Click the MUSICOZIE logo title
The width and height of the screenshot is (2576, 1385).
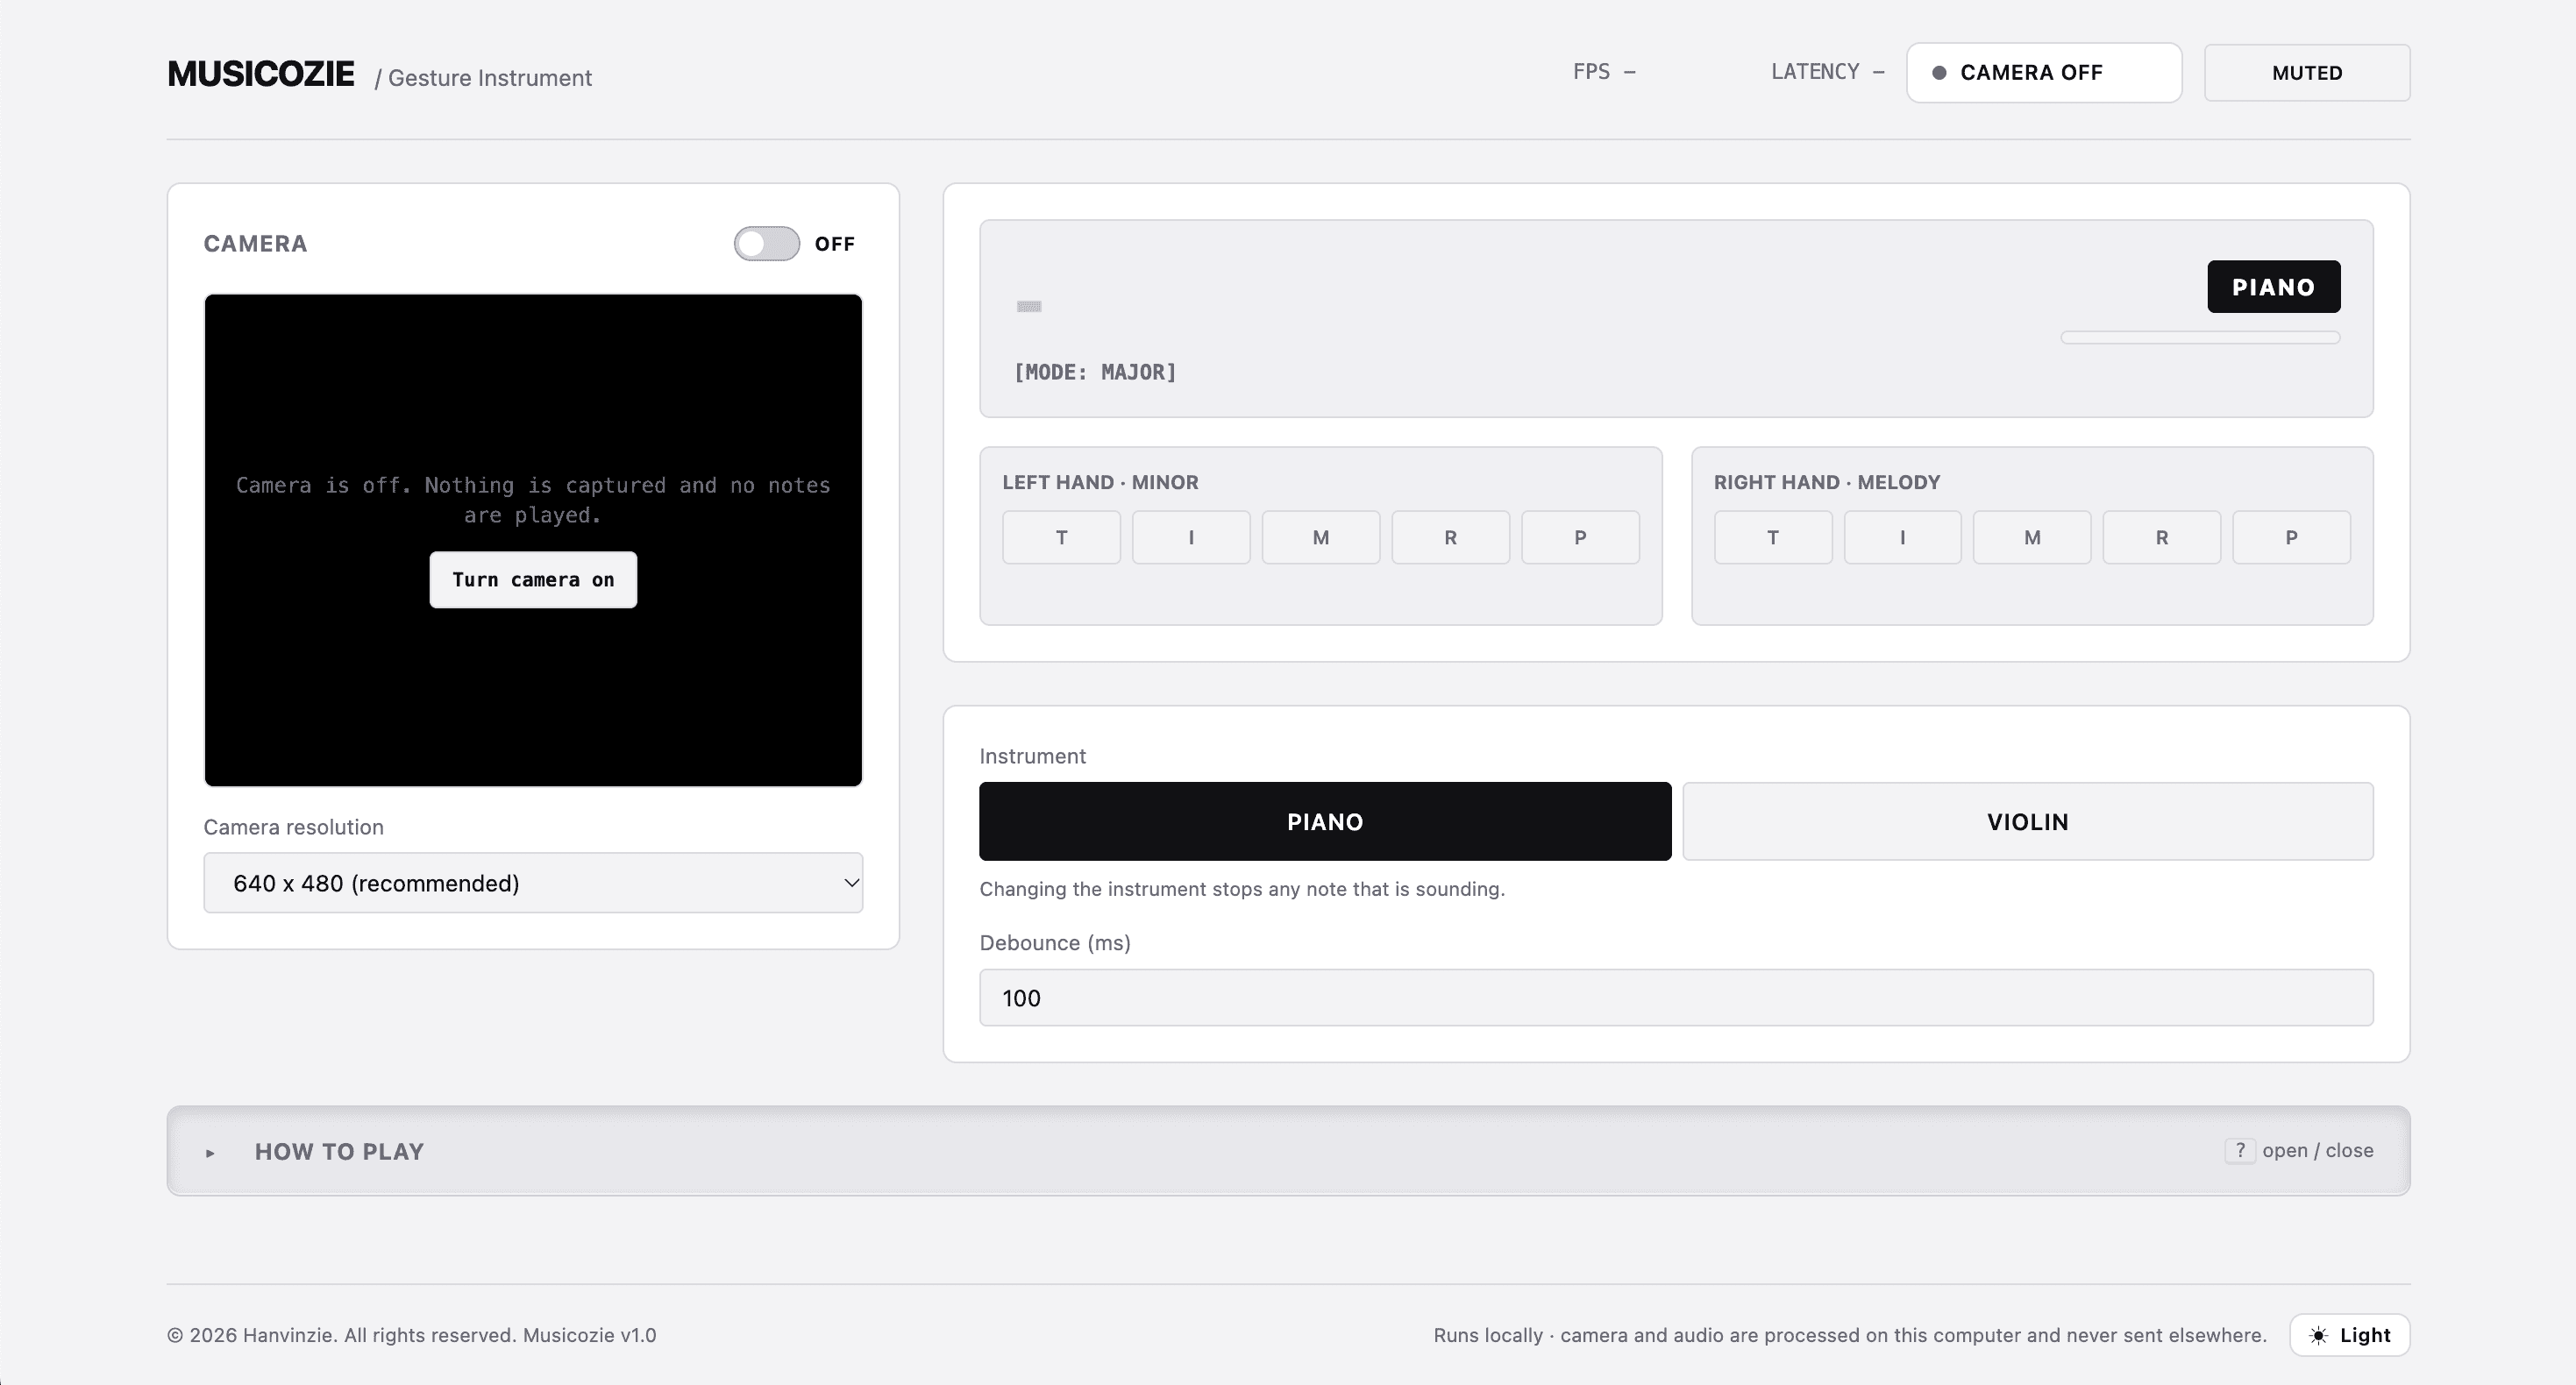pos(261,74)
